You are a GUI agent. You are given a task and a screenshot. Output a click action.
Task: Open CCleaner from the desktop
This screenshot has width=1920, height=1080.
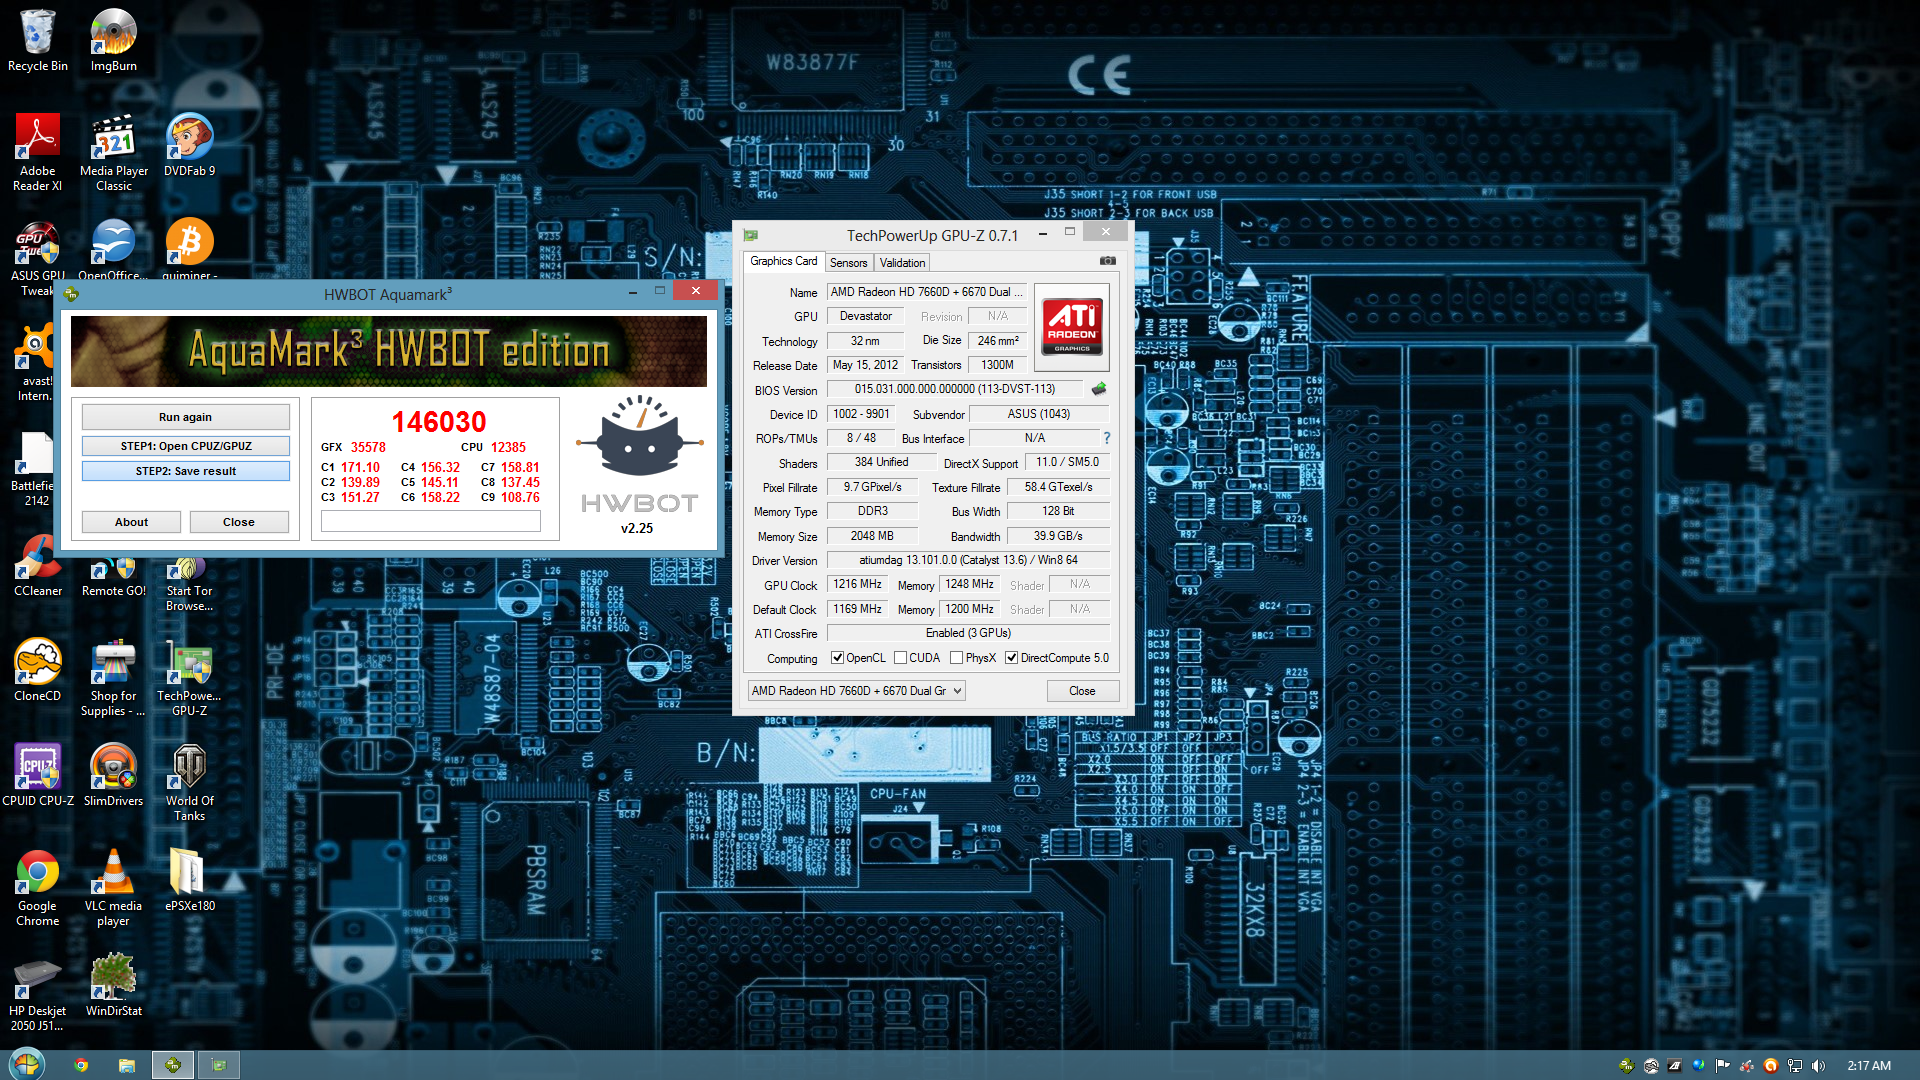pyautogui.click(x=37, y=566)
